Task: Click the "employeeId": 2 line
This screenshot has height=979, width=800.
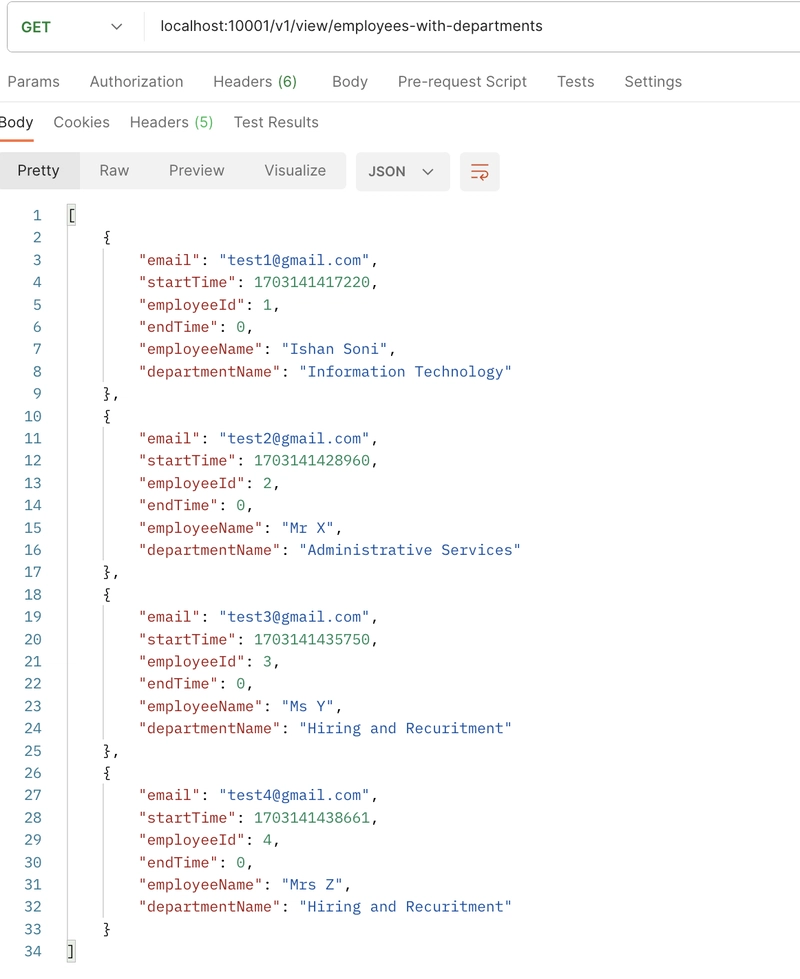Action: [x=209, y=483]
